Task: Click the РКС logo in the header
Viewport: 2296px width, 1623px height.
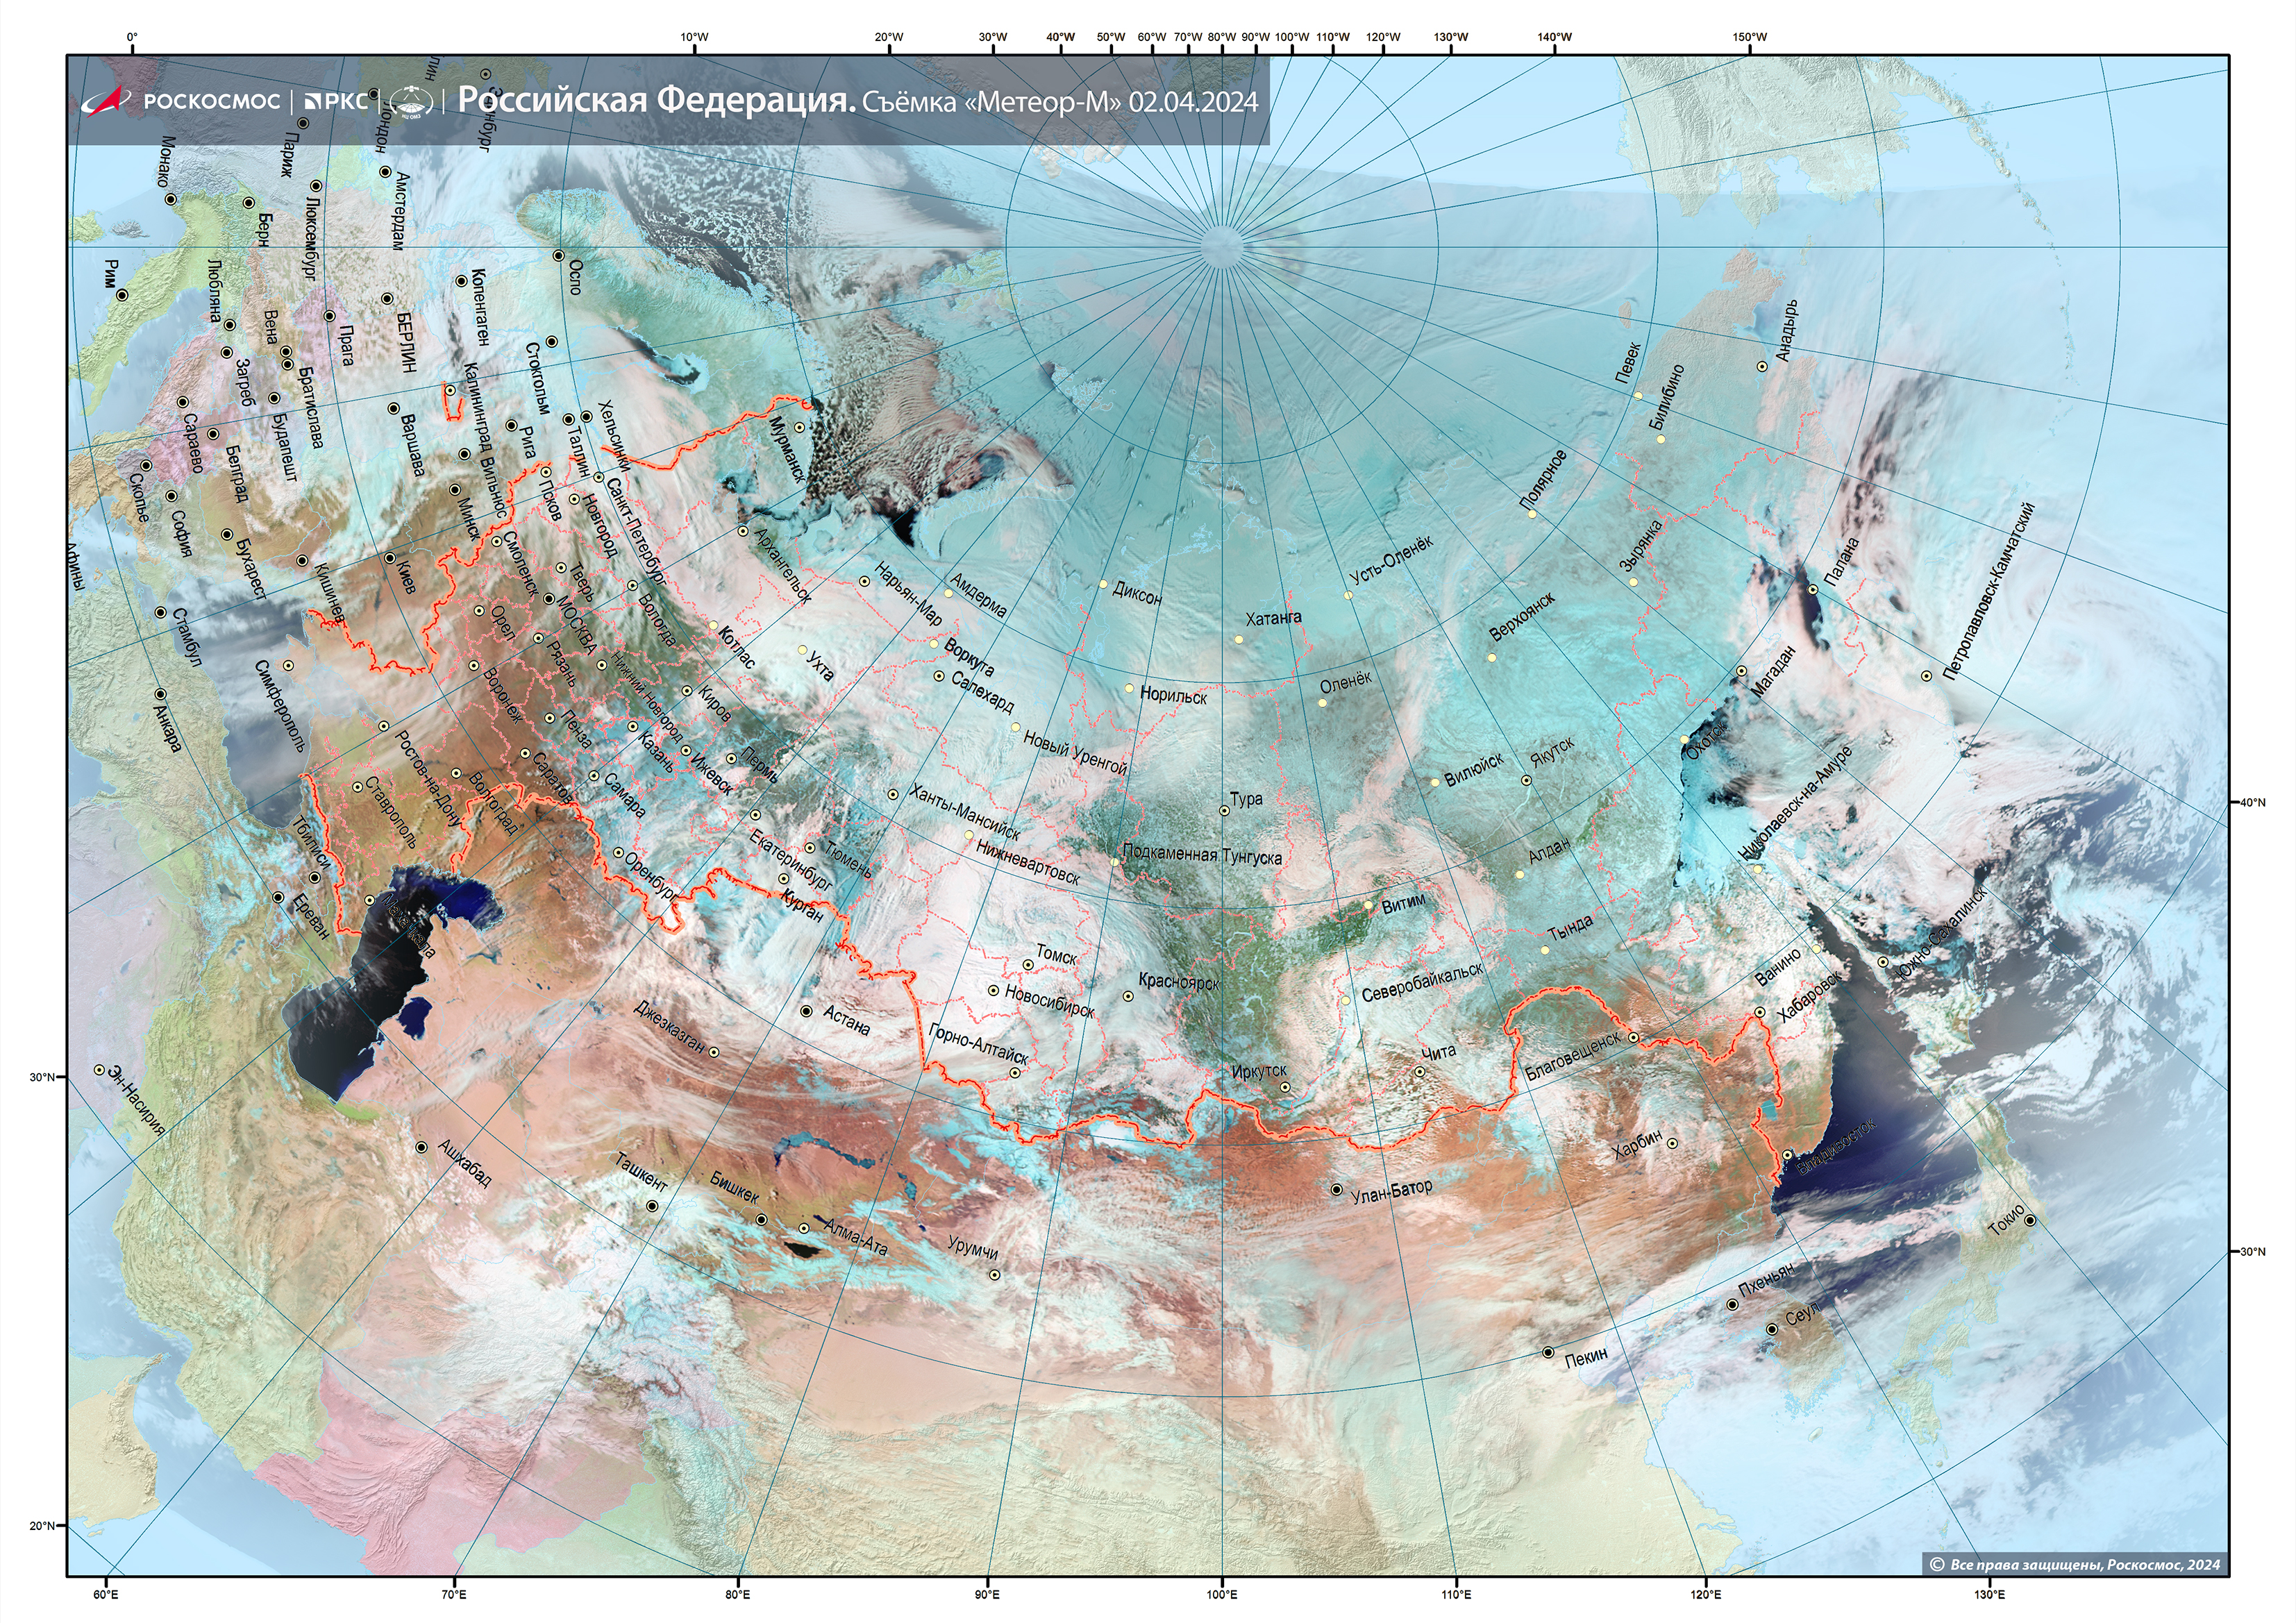Action: (x=336, y=101)
